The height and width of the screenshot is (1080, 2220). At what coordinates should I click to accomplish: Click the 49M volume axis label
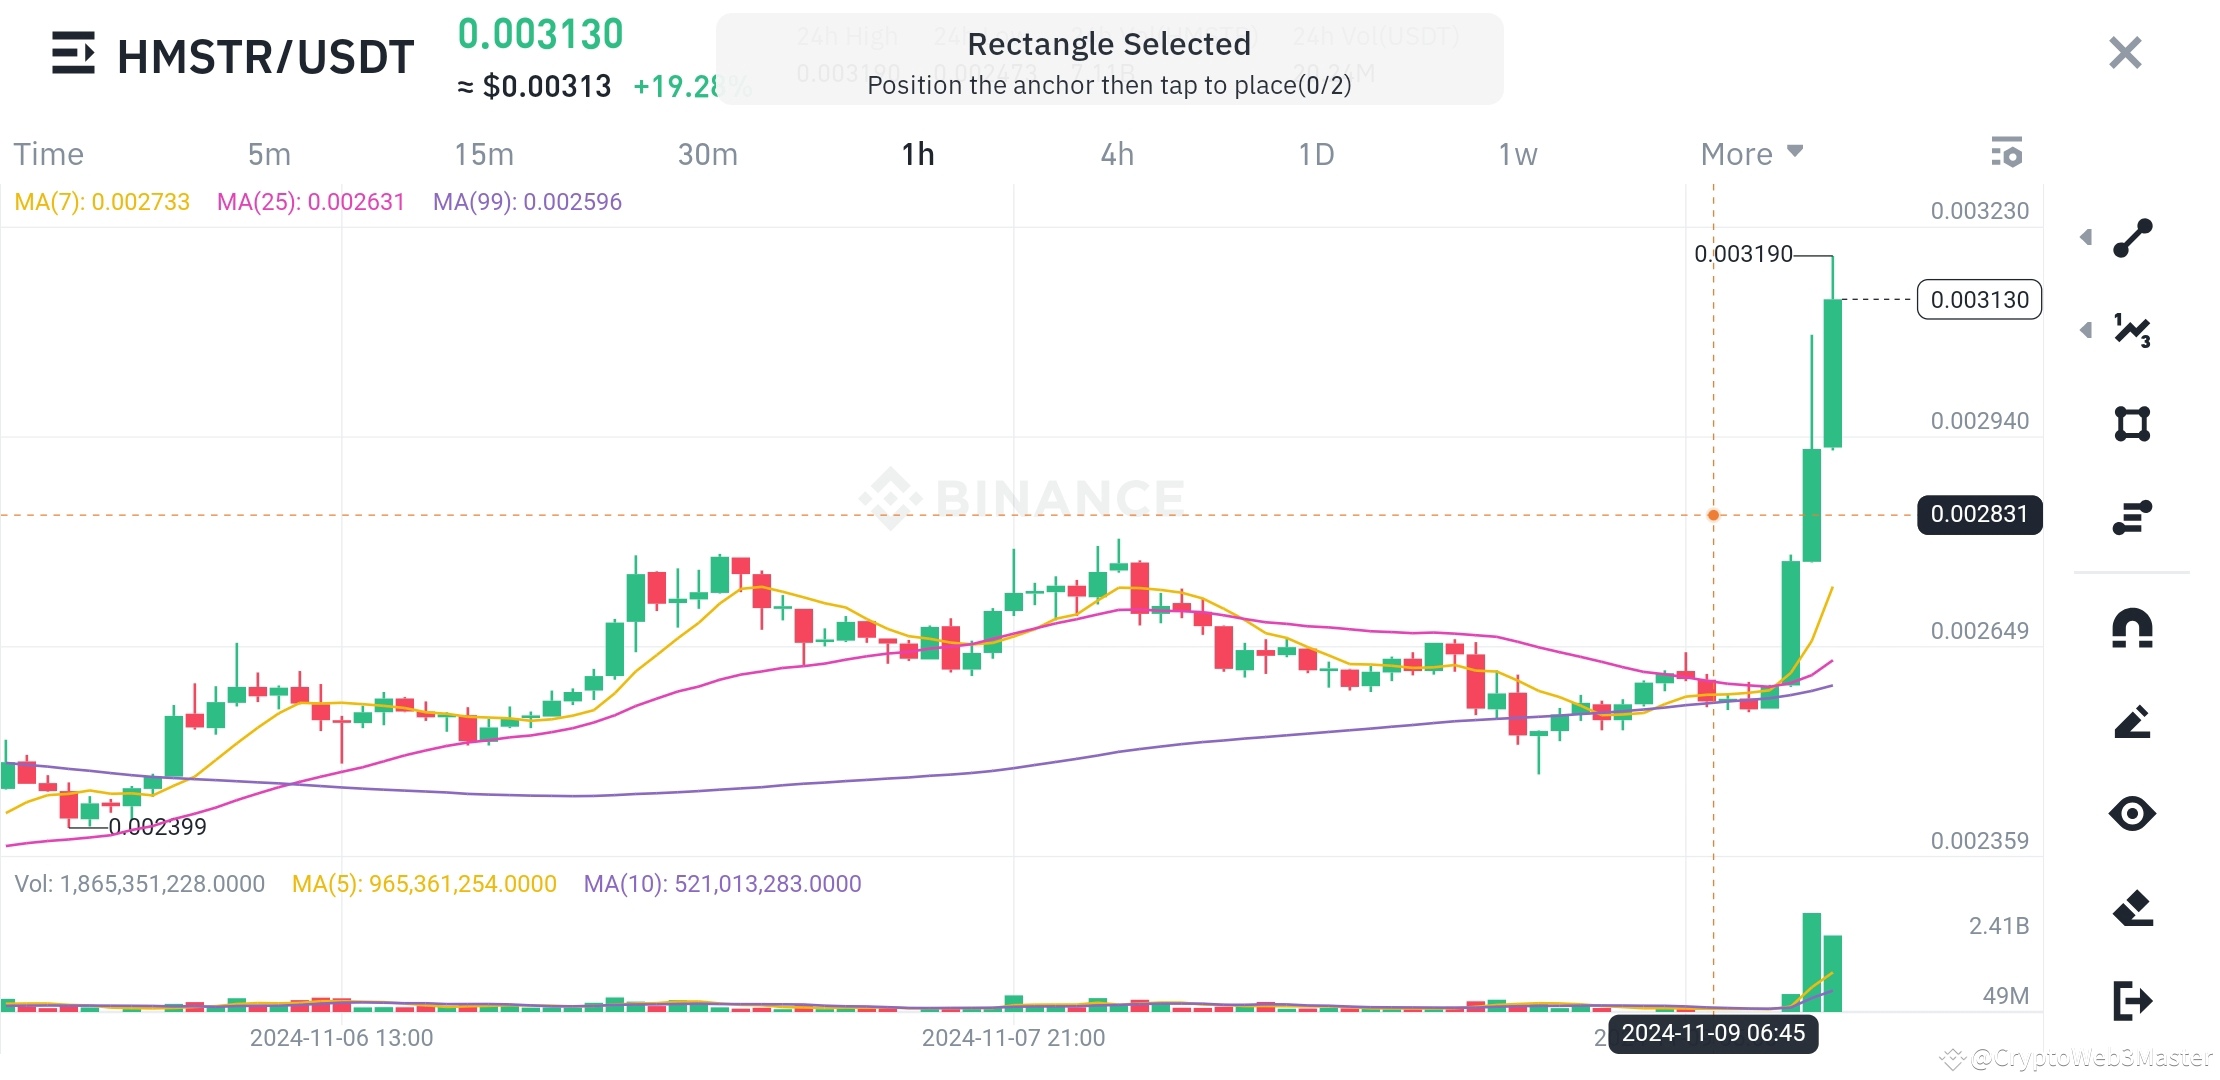[x=2005, y=996]
